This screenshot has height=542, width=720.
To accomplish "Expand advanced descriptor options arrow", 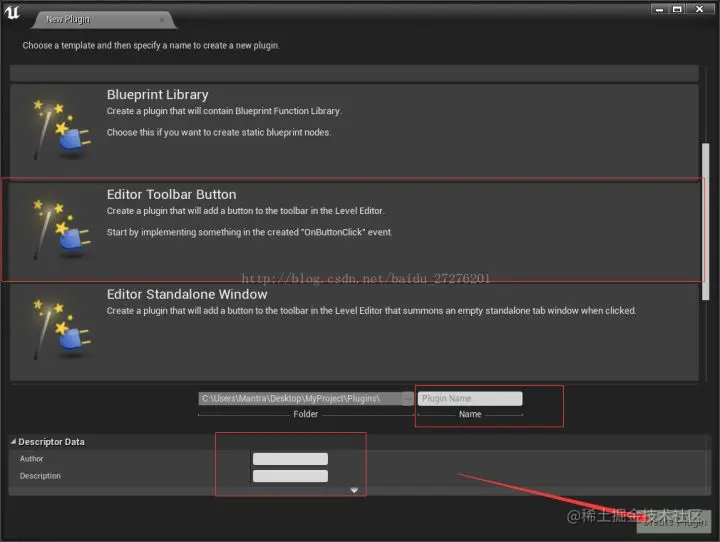I will pyautogui.click(x=354, y=490).
